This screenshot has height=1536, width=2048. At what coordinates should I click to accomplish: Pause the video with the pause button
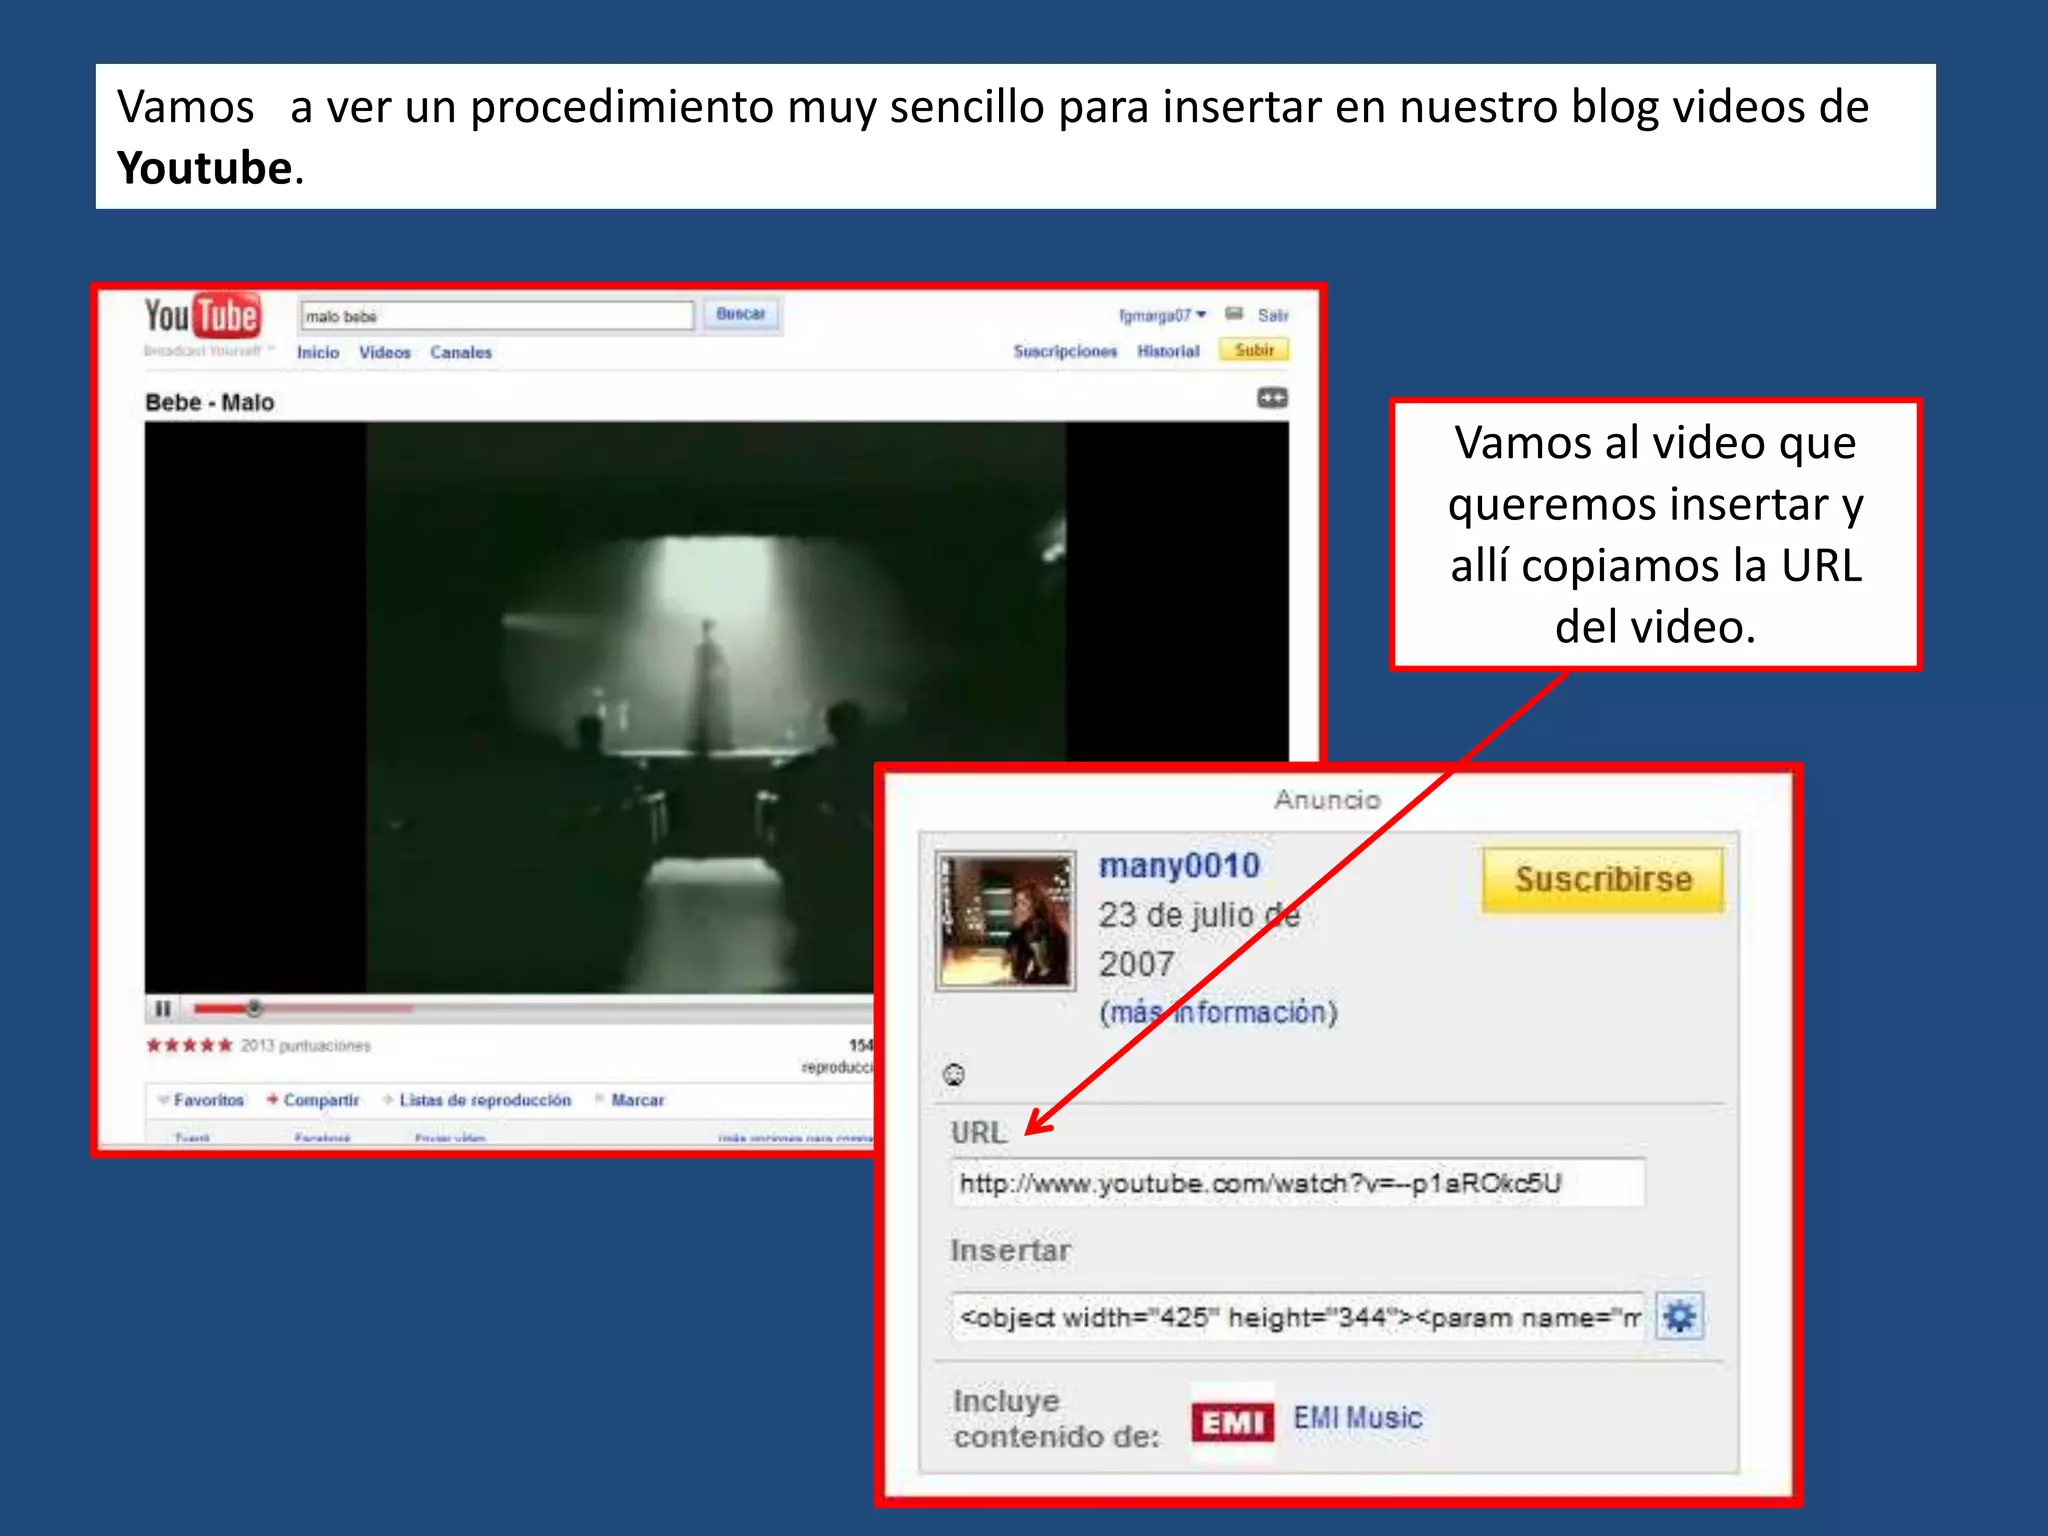point(163,1008)
